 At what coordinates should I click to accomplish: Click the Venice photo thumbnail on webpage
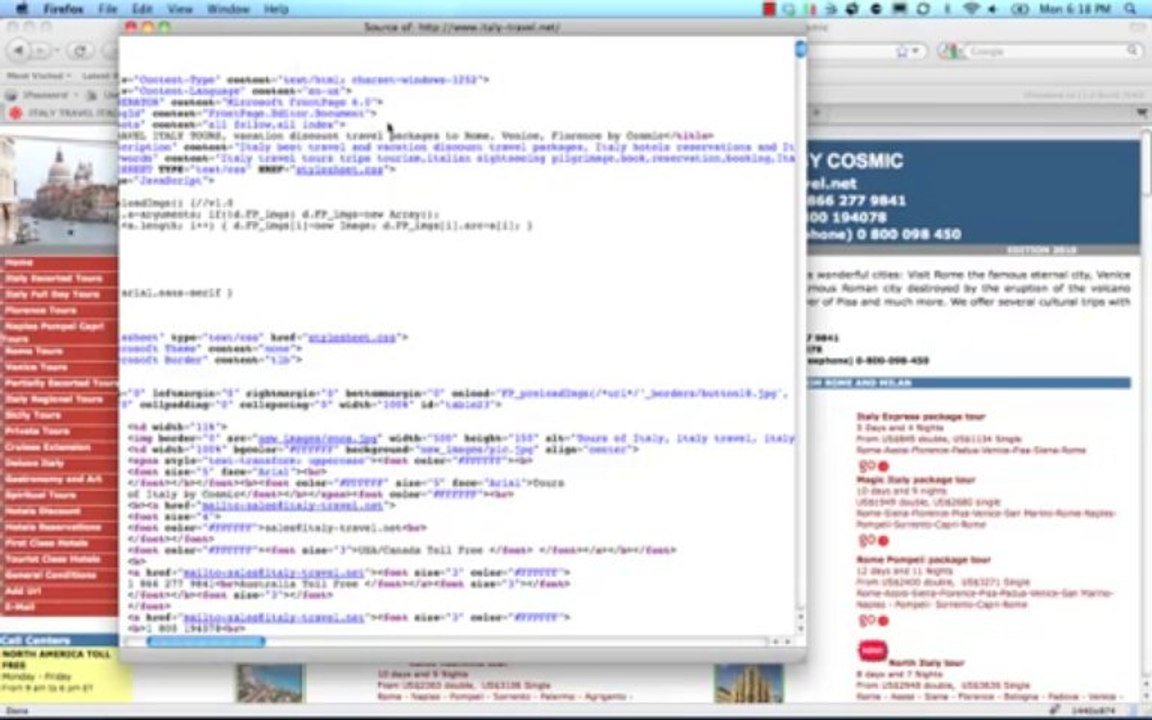pos(60,192)
